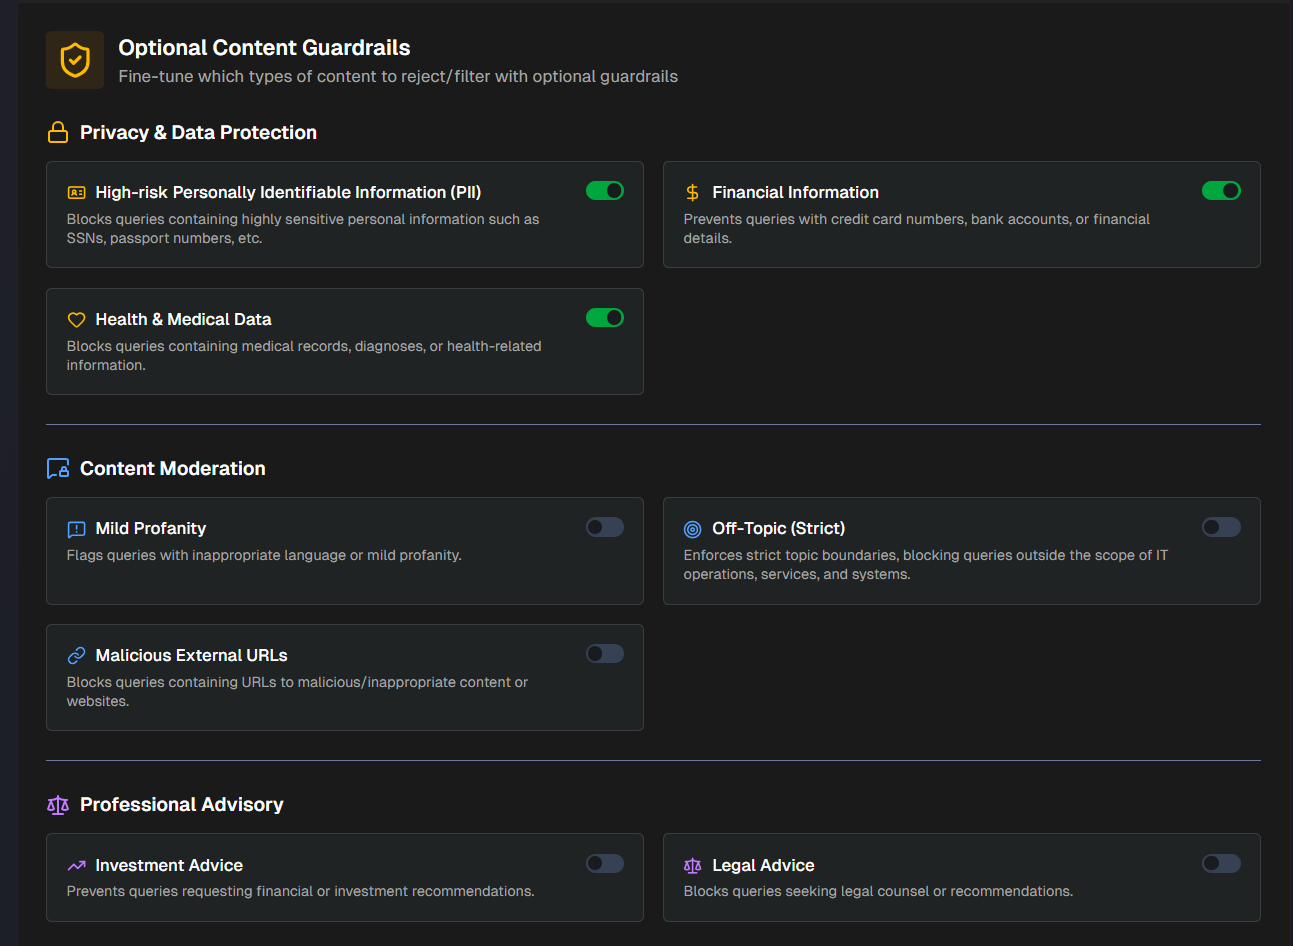This screenshot has width=1293, height=946.
Task: Click the chain link icon for Malicious External URLs
Action: click(x=76, y=656)
